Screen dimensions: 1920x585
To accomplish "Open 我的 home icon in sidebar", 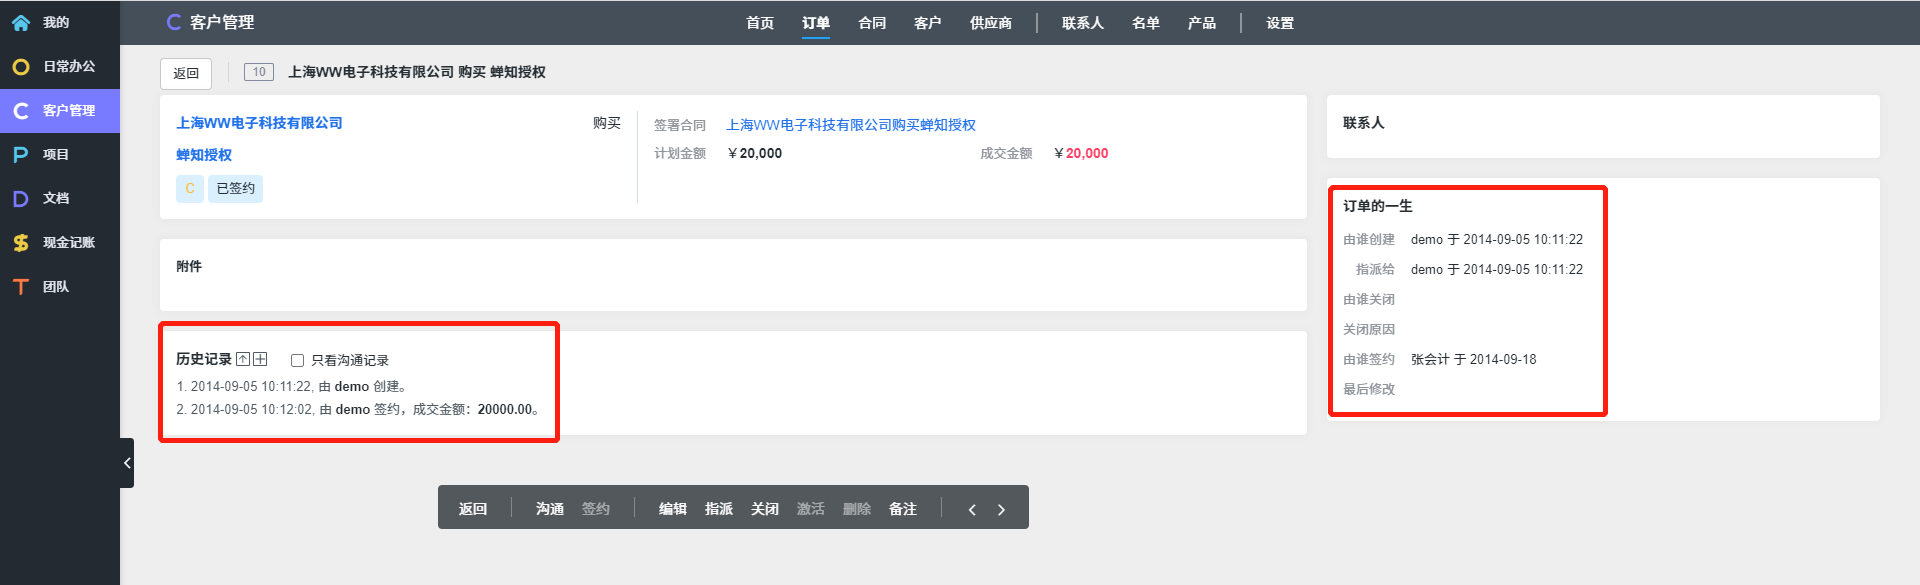I will (21, 22).
